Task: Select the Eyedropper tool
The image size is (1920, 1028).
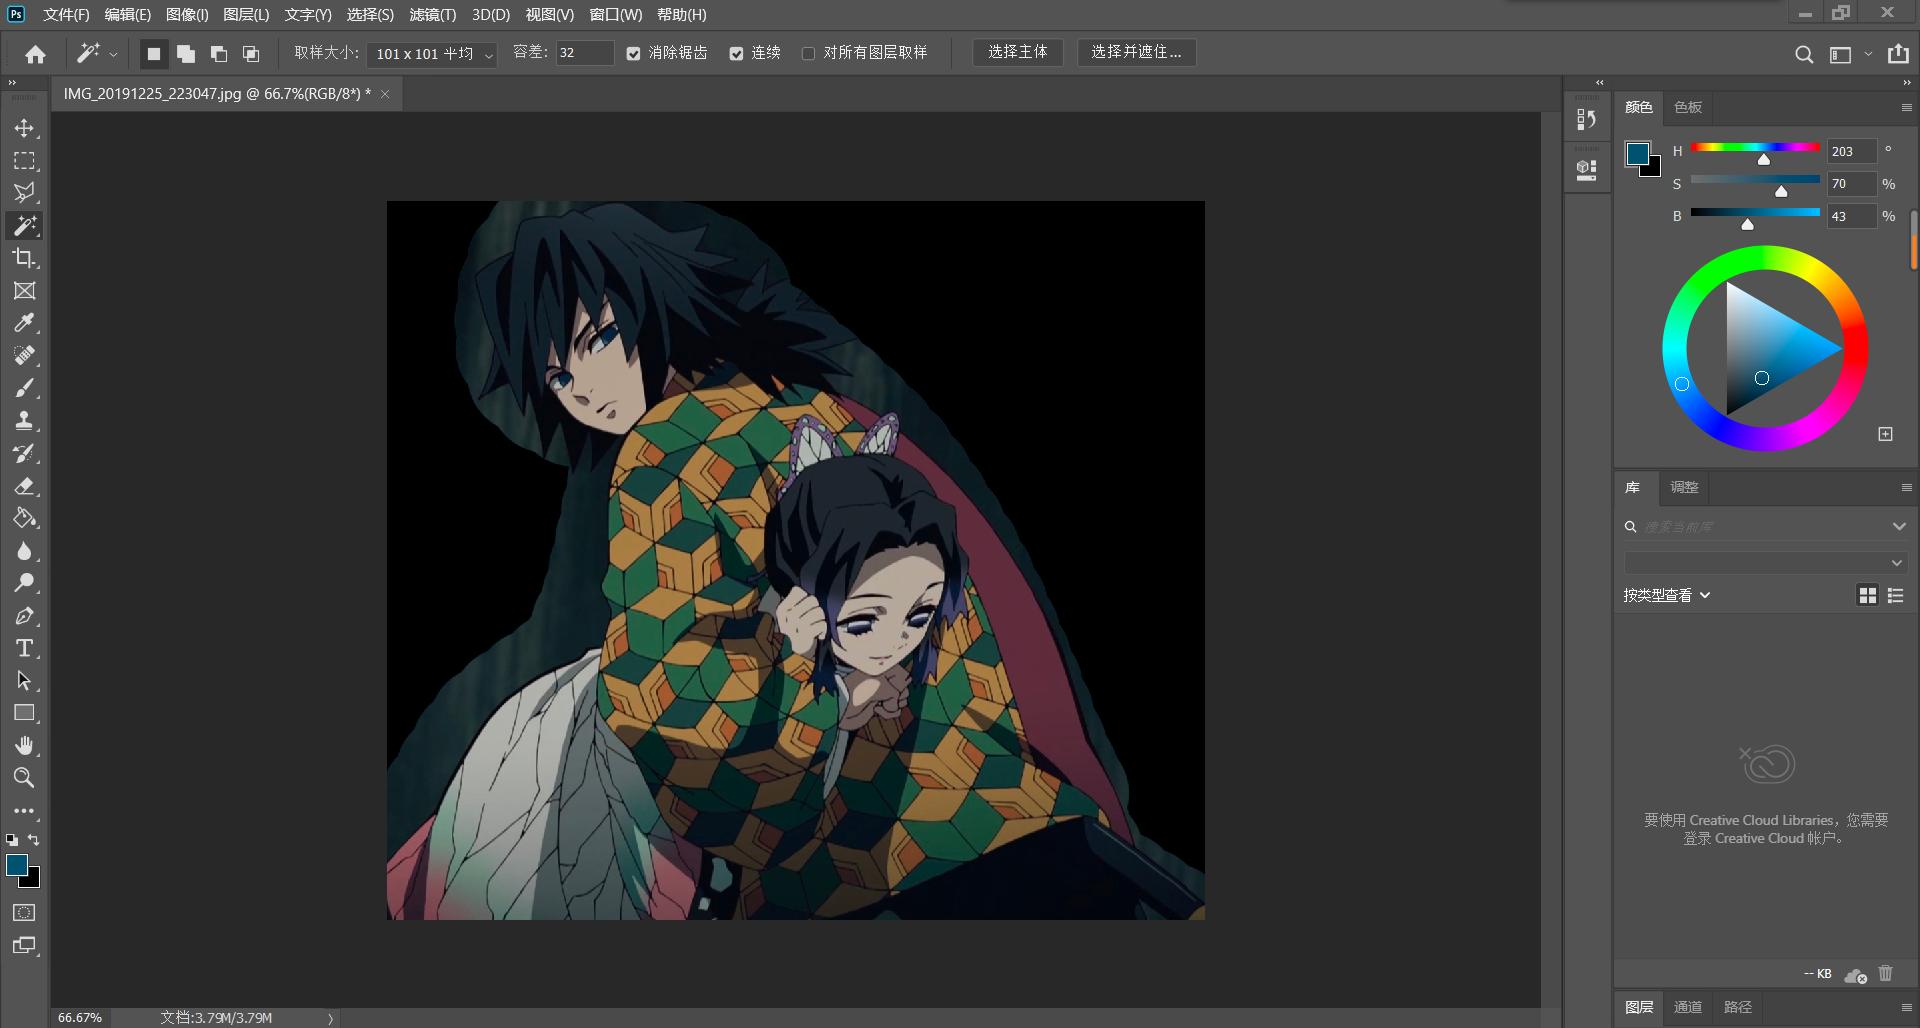Action: (x=24, y=322)
